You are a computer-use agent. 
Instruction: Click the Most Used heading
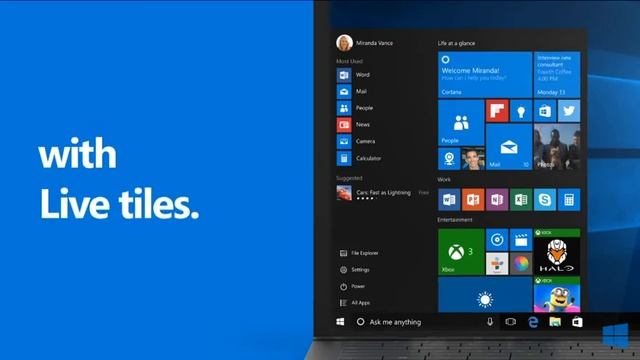(x=349, y=61)
